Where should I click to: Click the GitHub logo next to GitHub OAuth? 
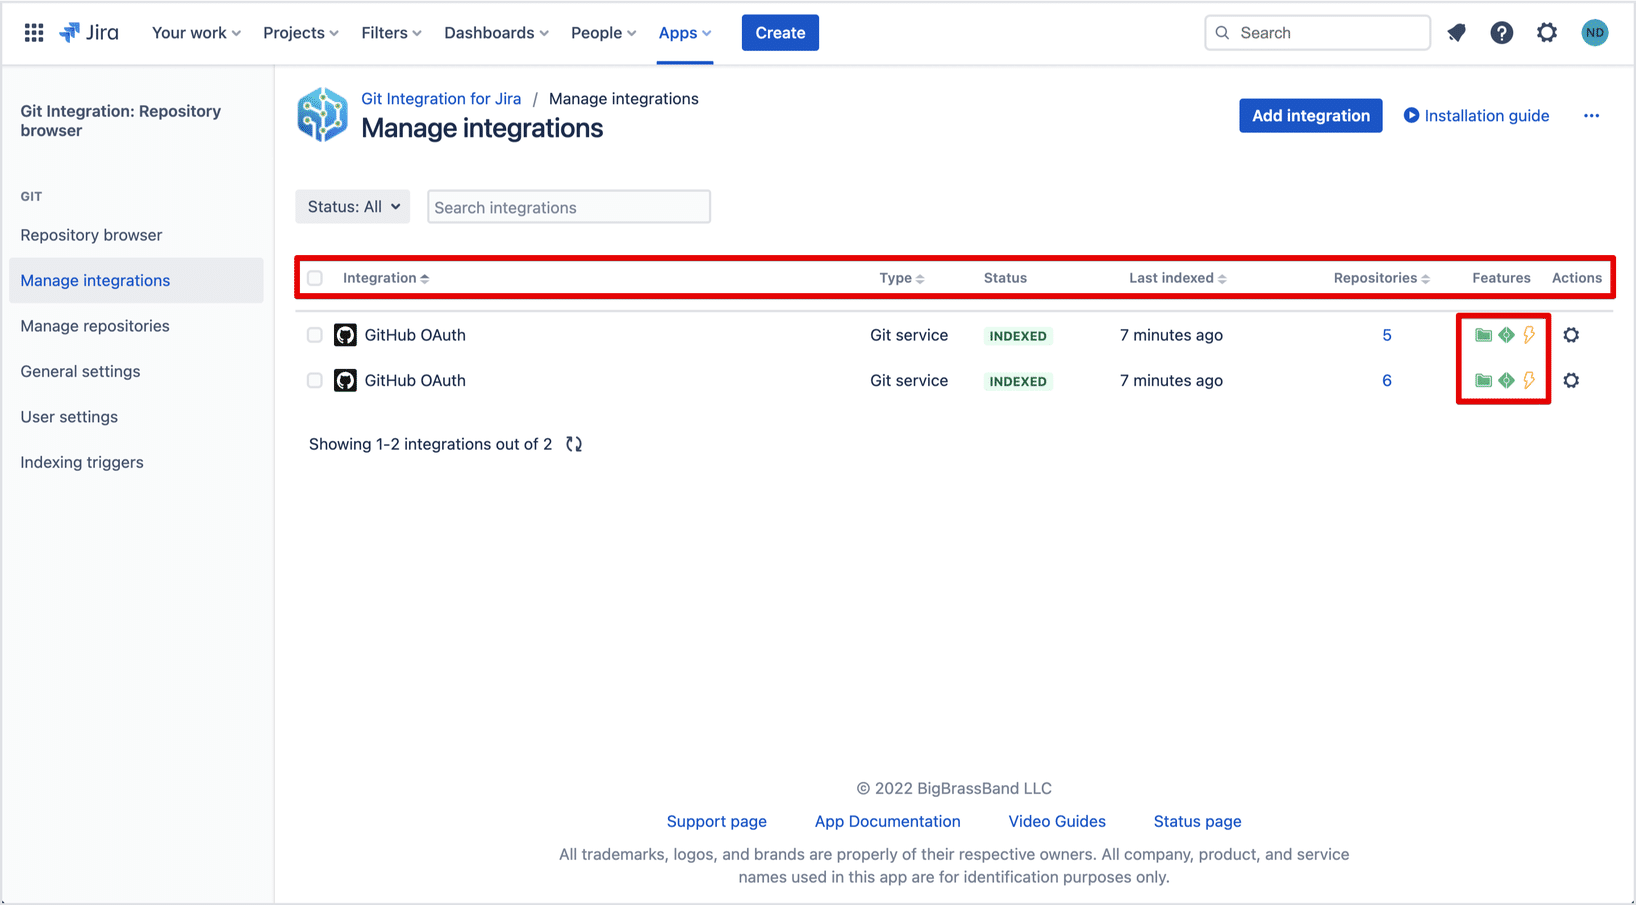point(345,335)
